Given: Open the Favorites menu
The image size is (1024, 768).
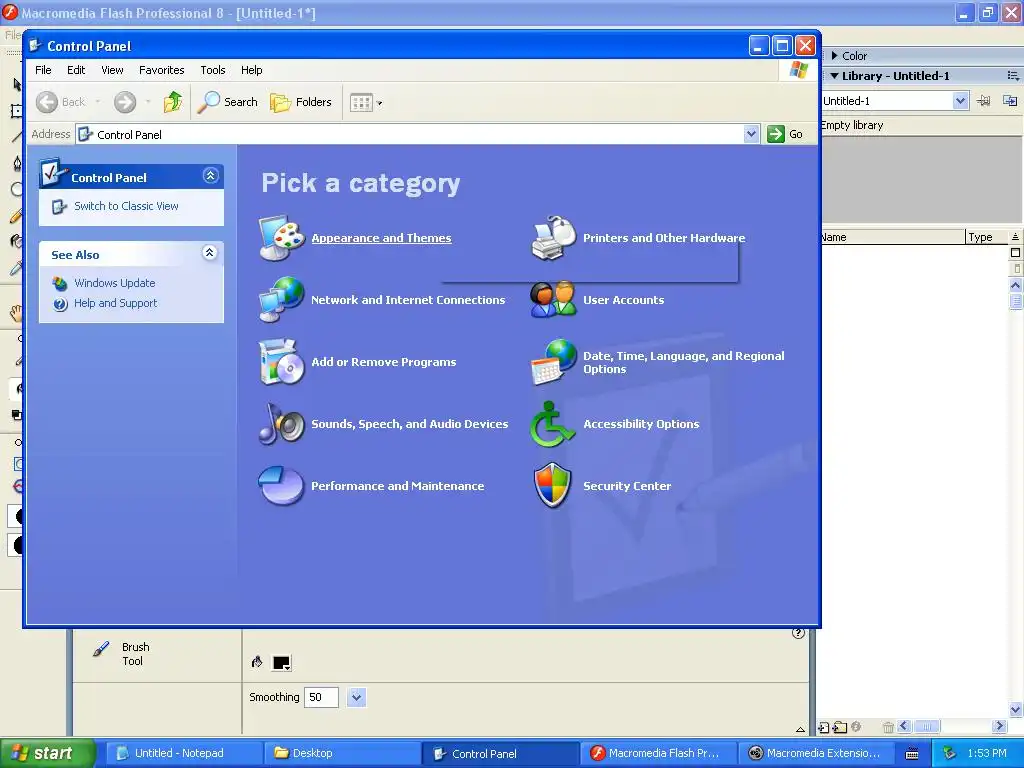Looking at the screenshot, I should [x=161, y=70].
